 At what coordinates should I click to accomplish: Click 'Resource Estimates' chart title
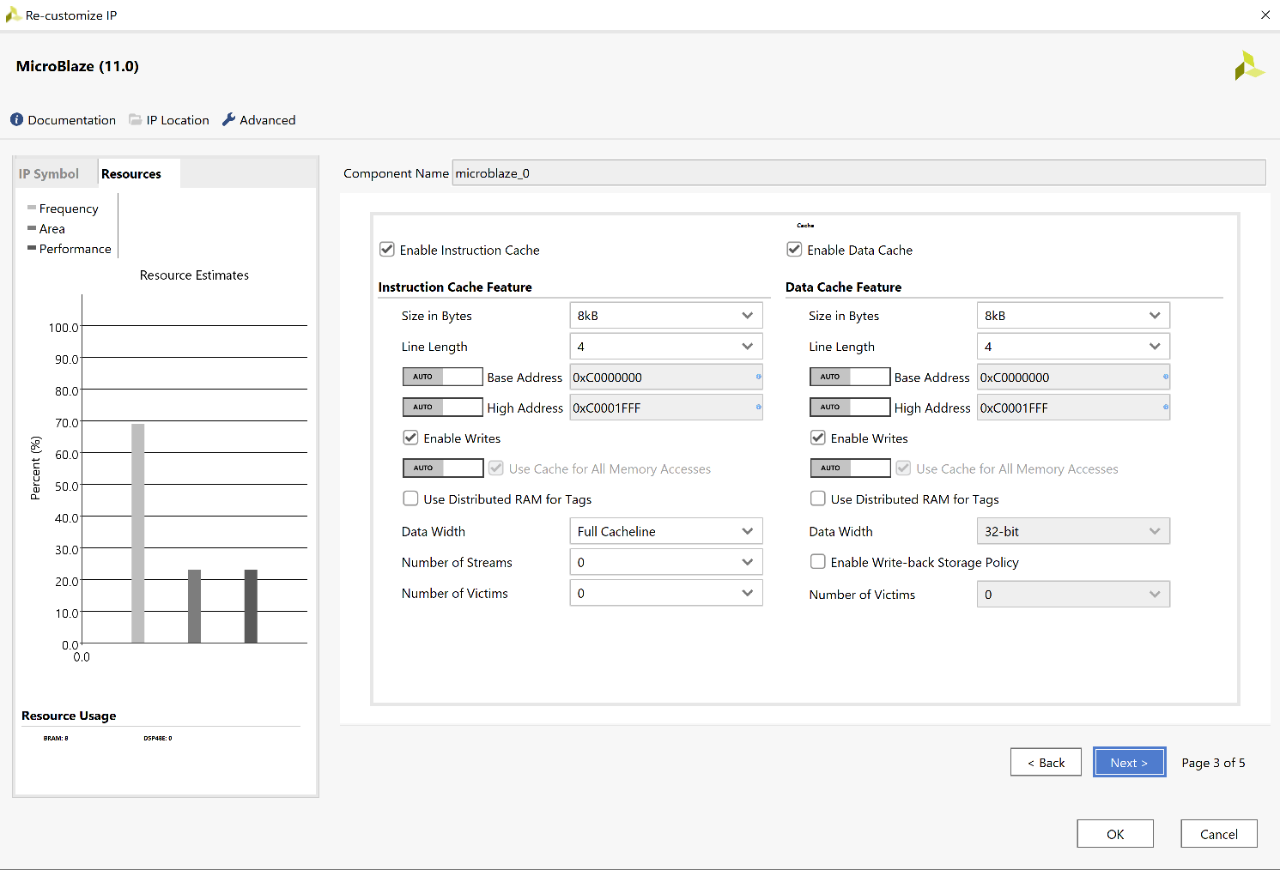194,275
